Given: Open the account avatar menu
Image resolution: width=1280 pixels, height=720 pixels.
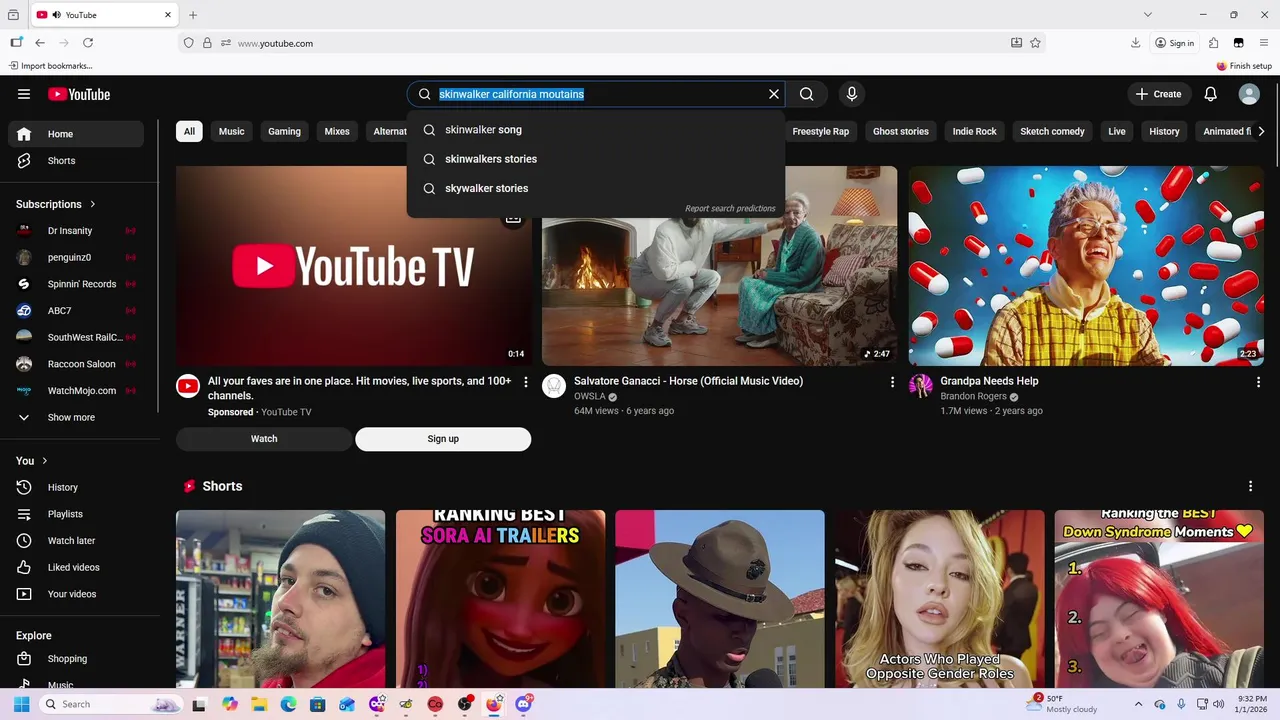Looking at the screenshot, I should [1249, 94].
